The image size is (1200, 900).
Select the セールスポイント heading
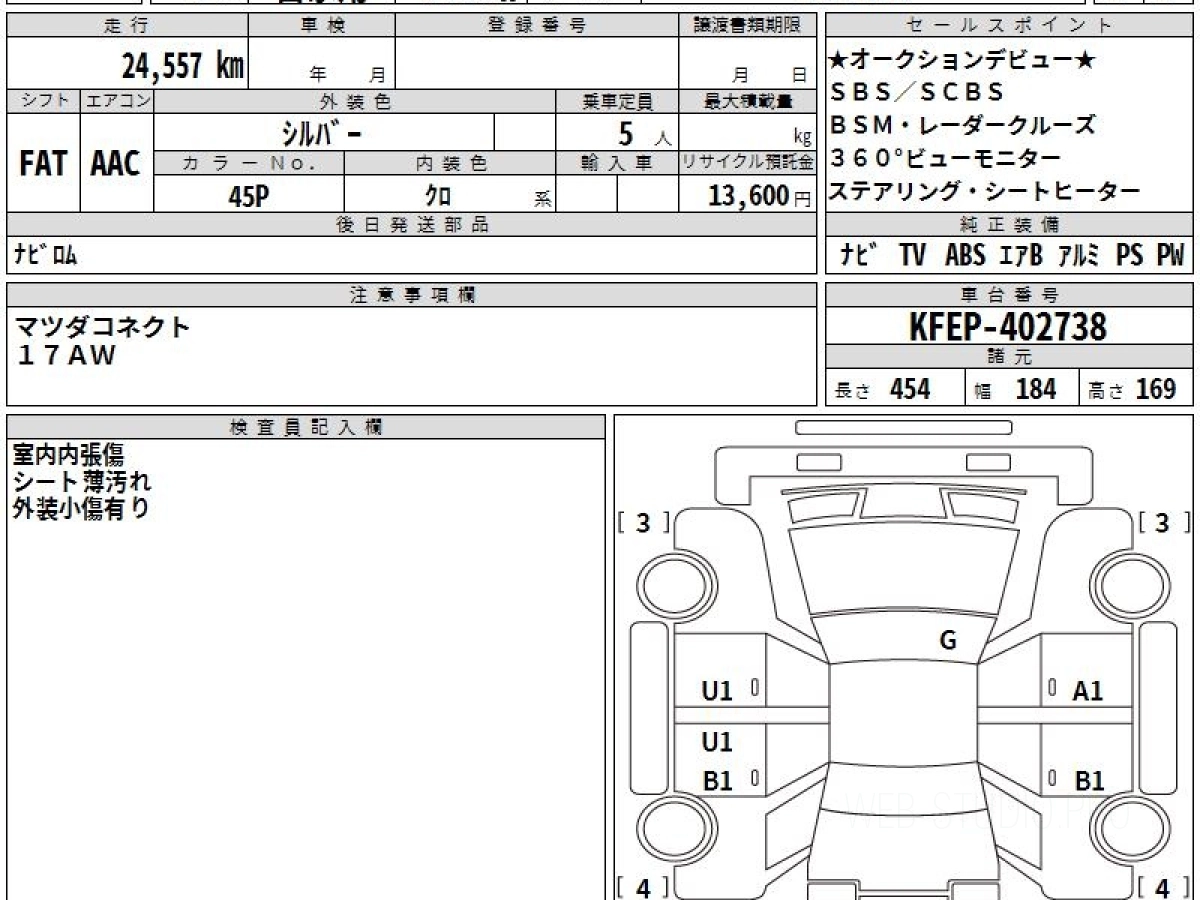coord(1010,26)
